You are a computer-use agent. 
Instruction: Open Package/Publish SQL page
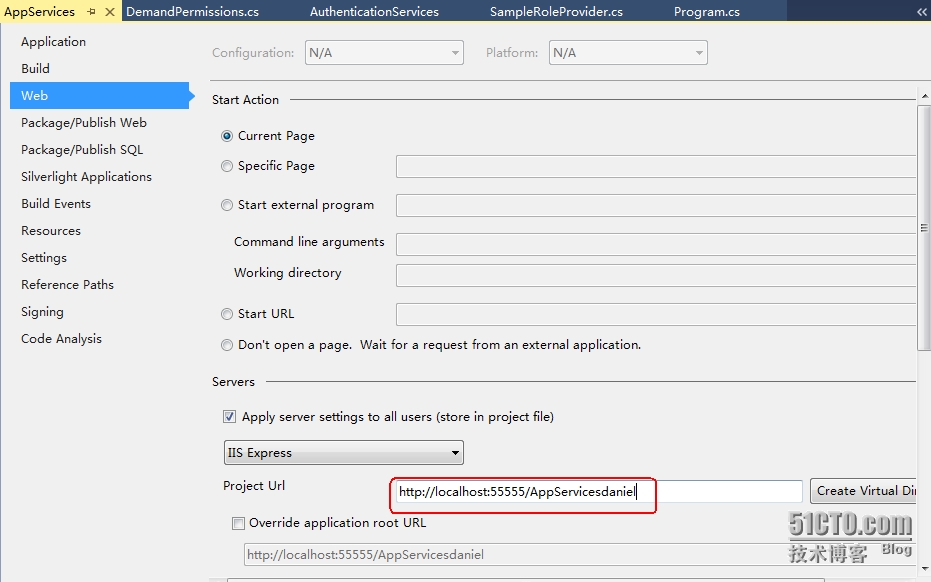tap(82, 150)
